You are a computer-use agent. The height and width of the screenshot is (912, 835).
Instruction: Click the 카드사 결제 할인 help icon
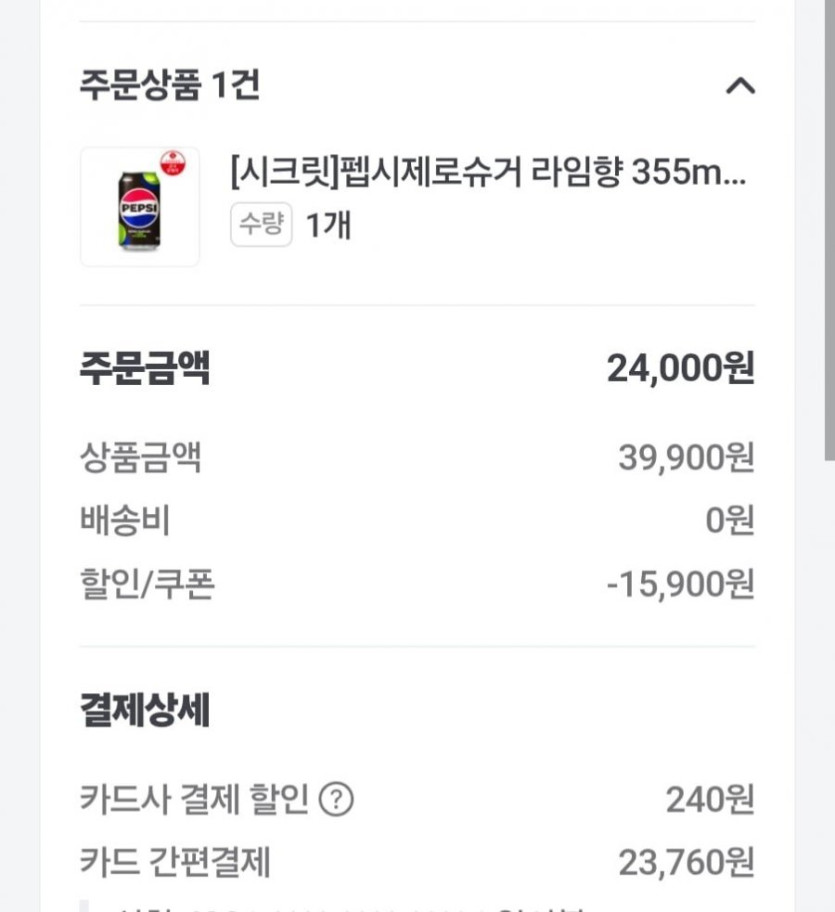[x=336, y=799]
